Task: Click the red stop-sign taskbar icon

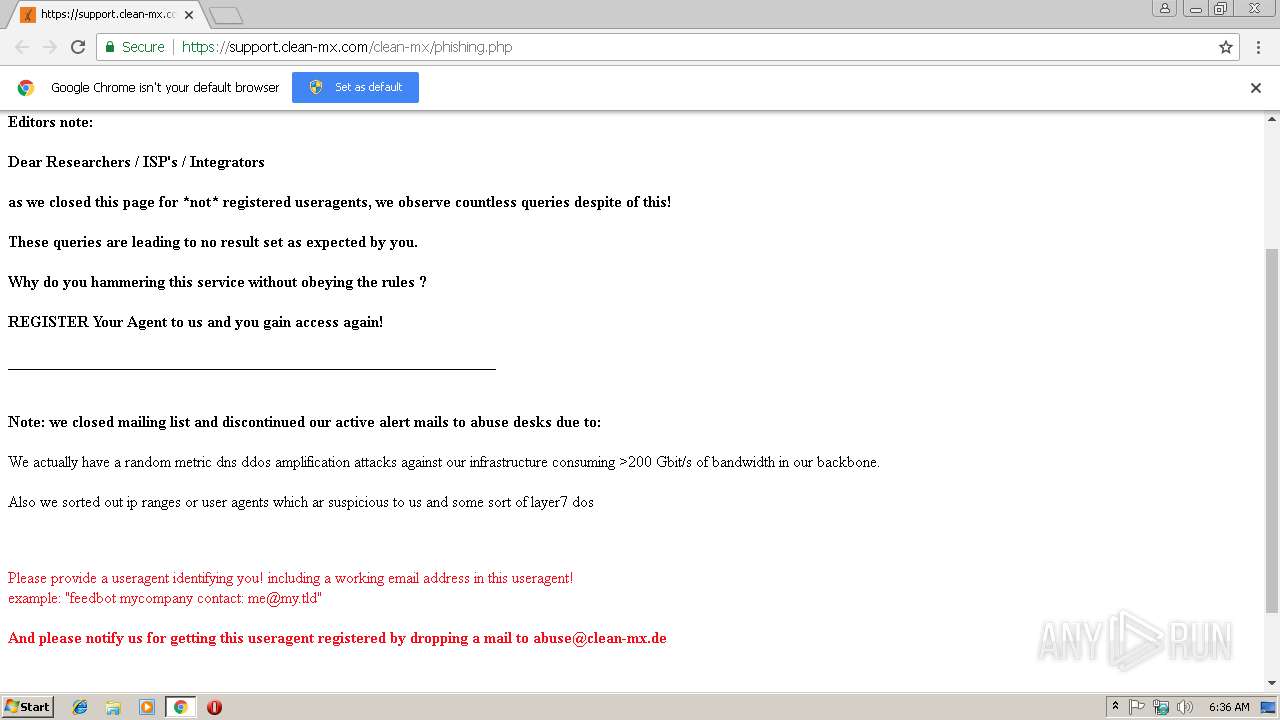Action: click(x=214, y=707)
